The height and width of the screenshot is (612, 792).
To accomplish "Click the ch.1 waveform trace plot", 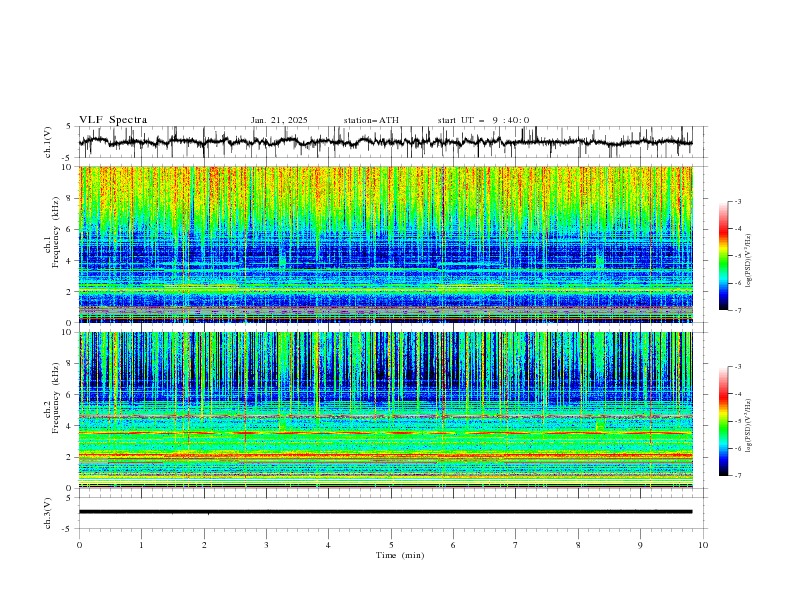I will [x=385, y=142].
